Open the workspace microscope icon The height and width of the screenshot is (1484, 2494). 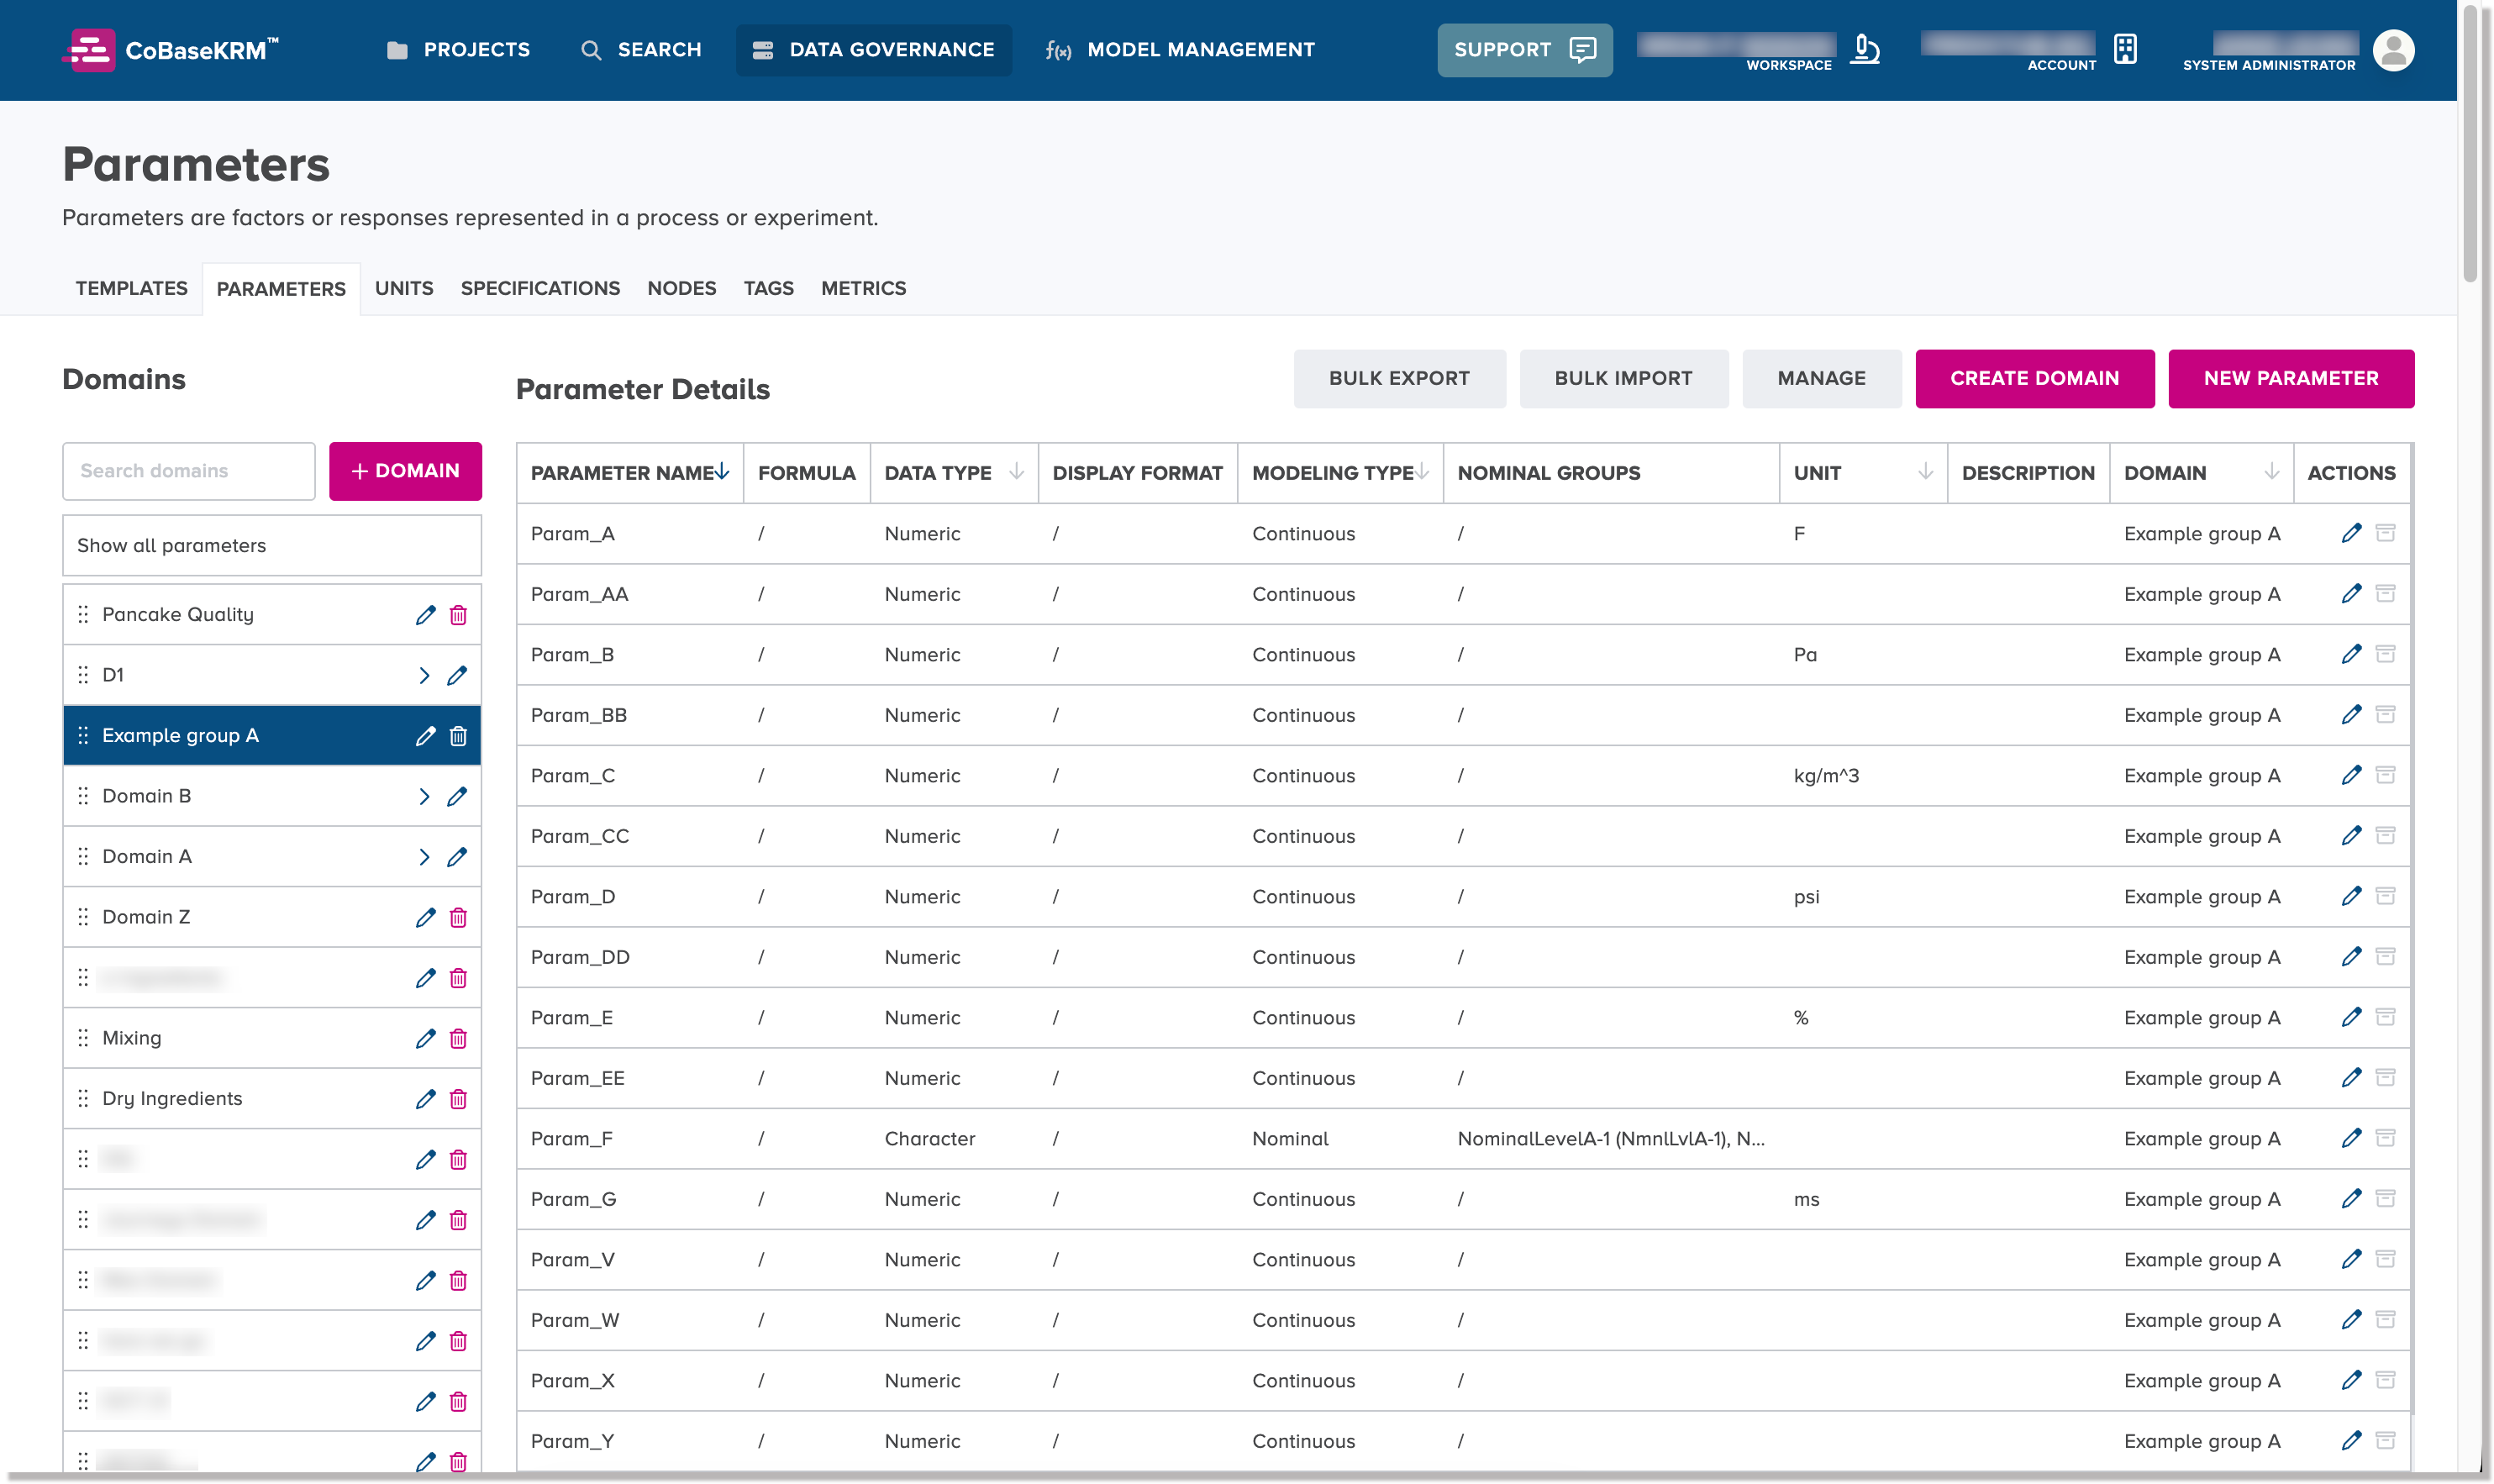point(1865,49)
